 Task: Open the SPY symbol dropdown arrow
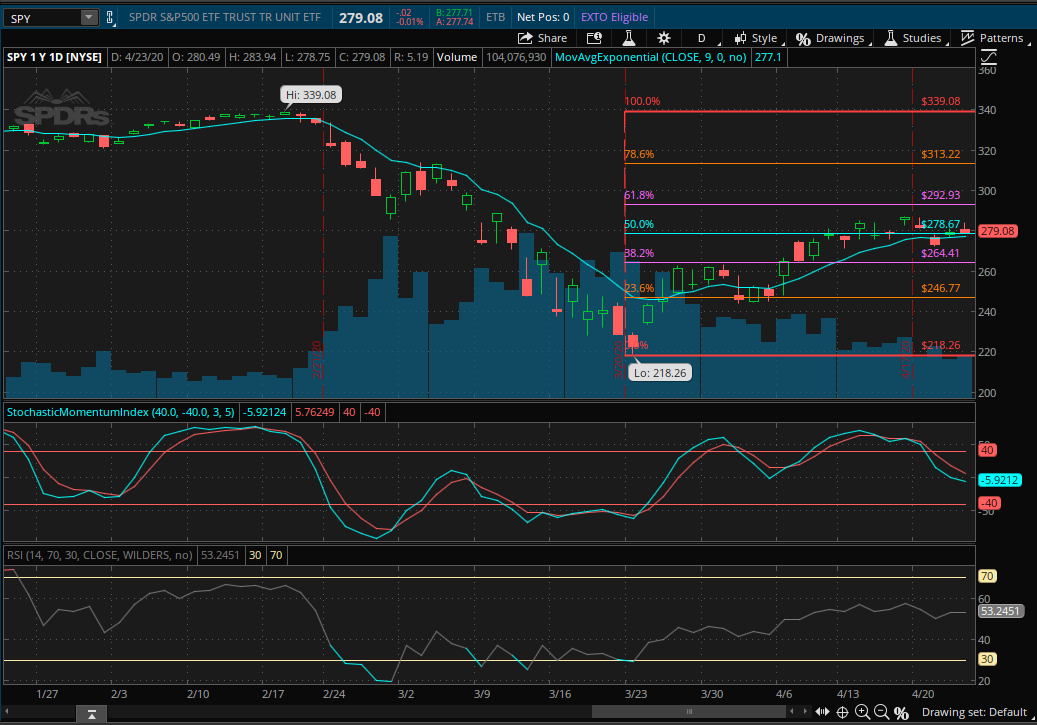[x=89, y=18]
